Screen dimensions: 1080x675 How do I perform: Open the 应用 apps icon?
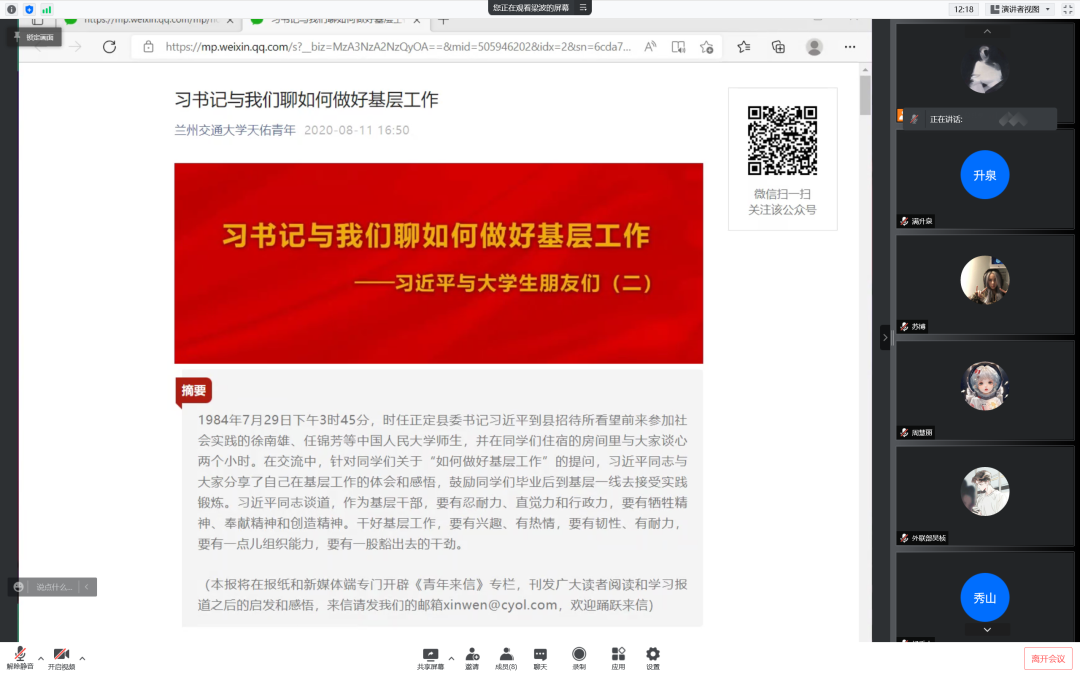619,658
